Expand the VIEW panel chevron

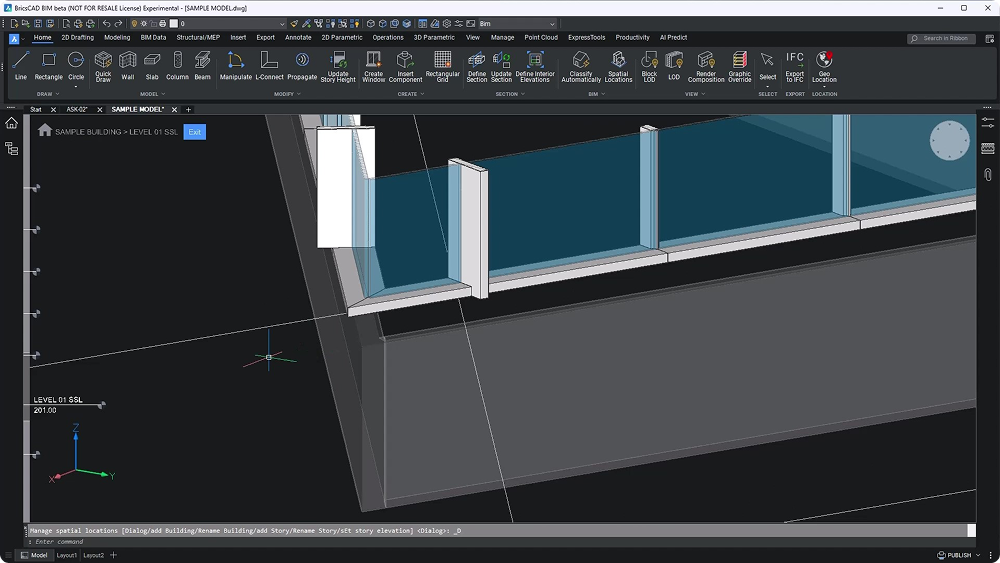(x=704, y=95)
